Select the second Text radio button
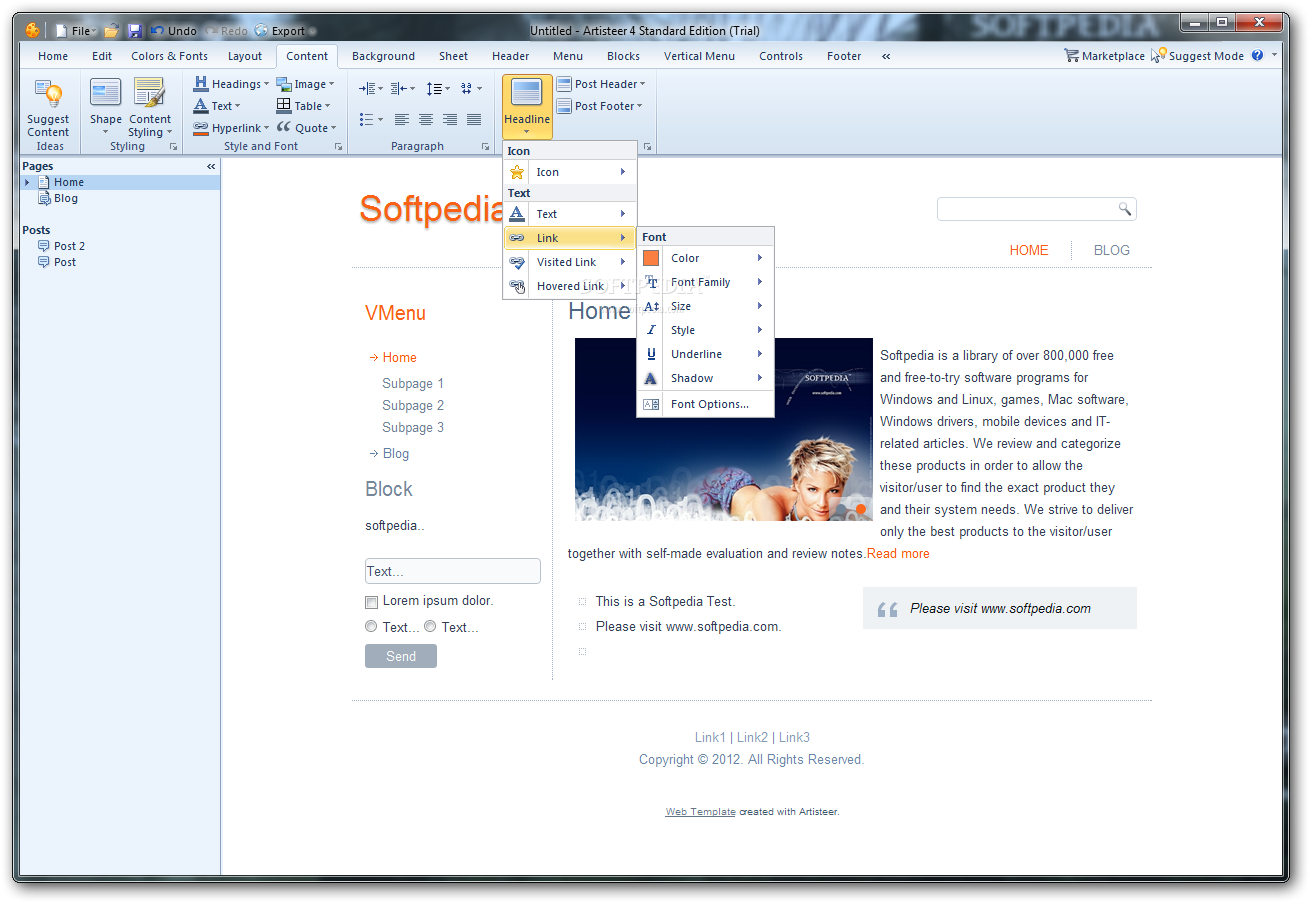The width and height of the screenshot is (1310, 903). pyautogui.click(x=430, y=627)
